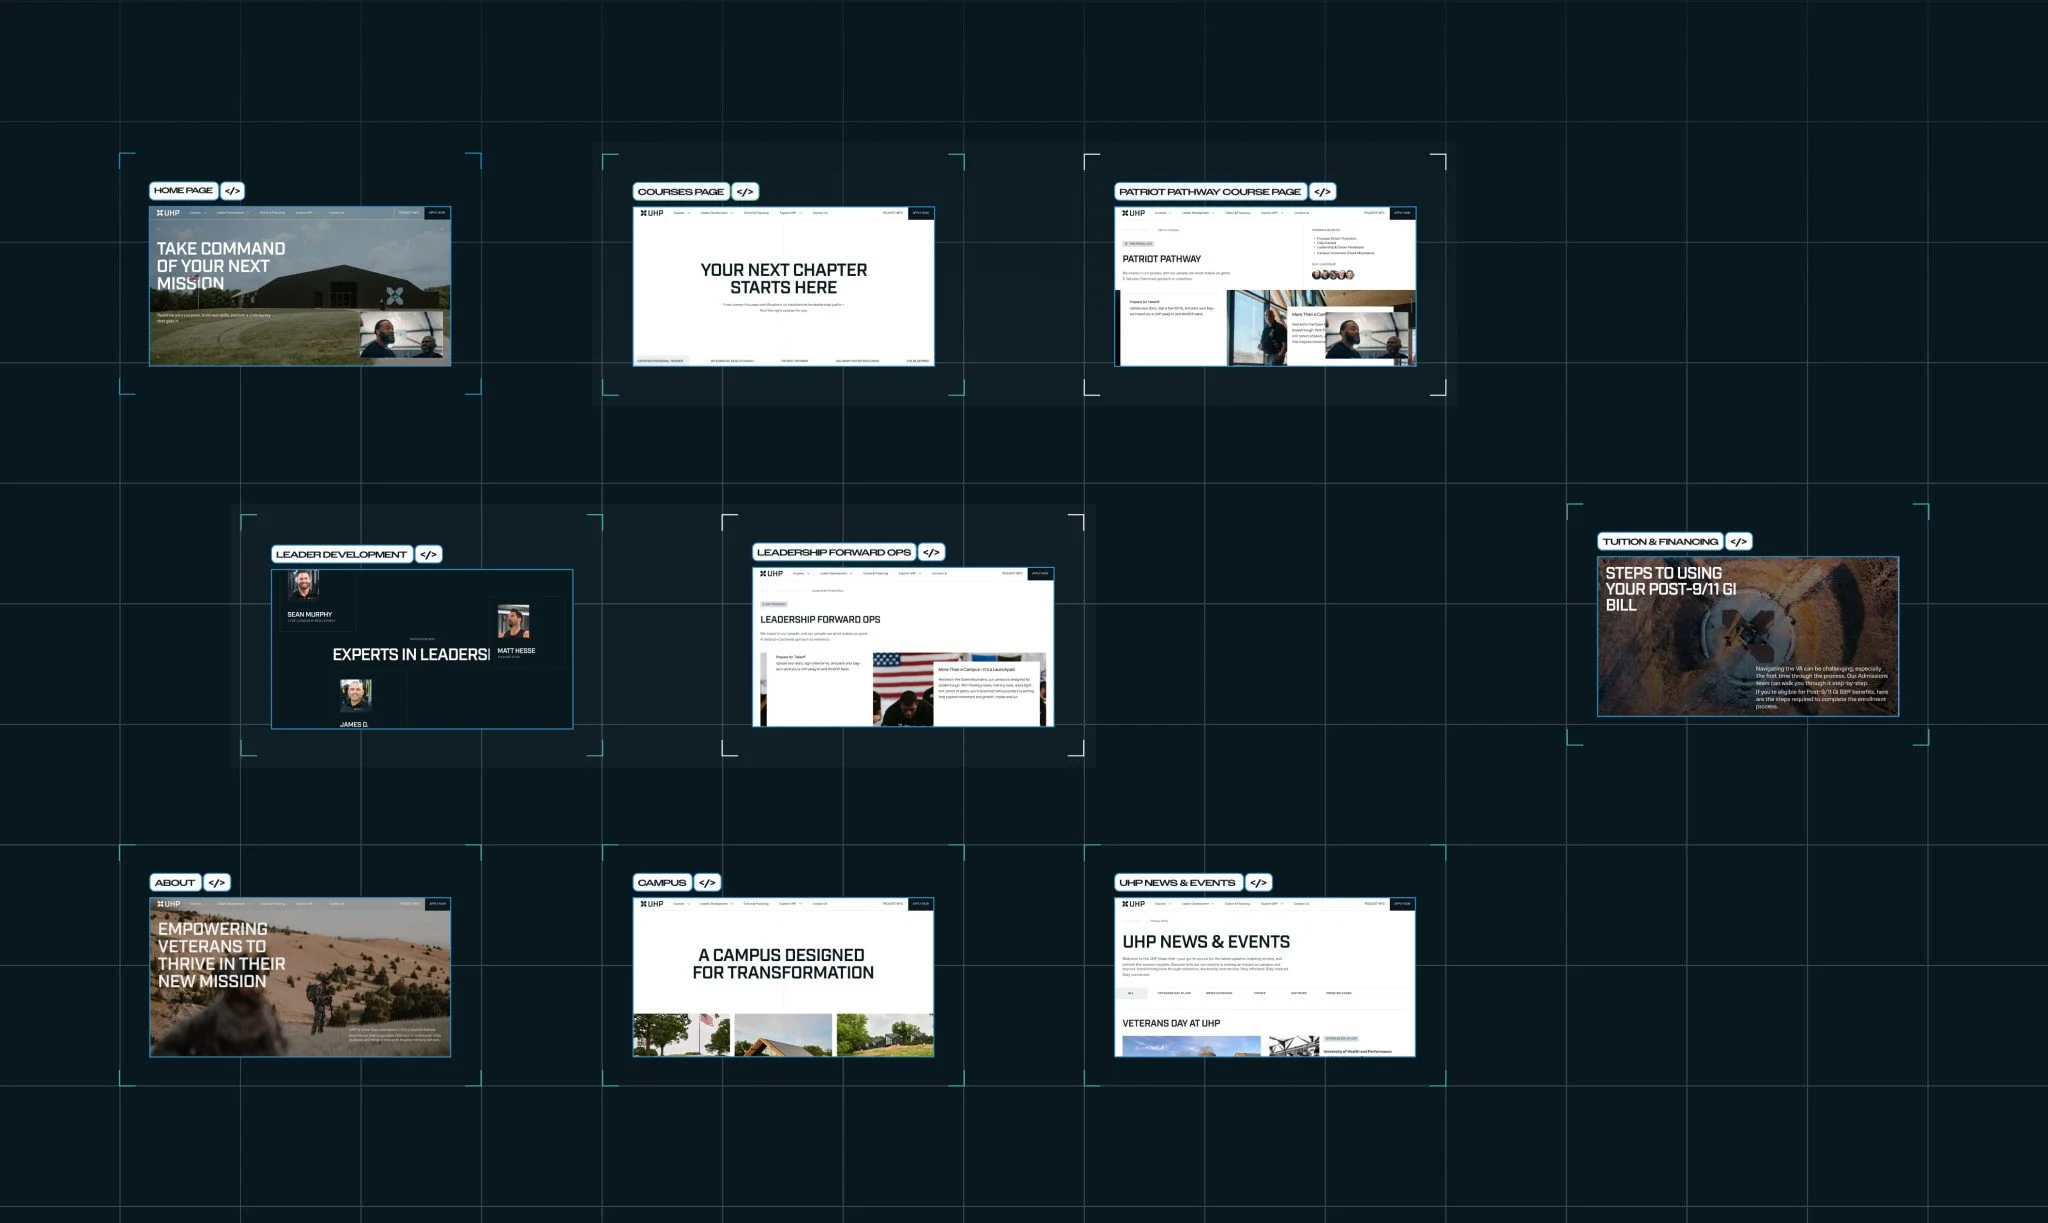Viewport: 2048px width, 1223px height.
Task: Click the code icon next to Courses Page
Action: coord(745,191)
